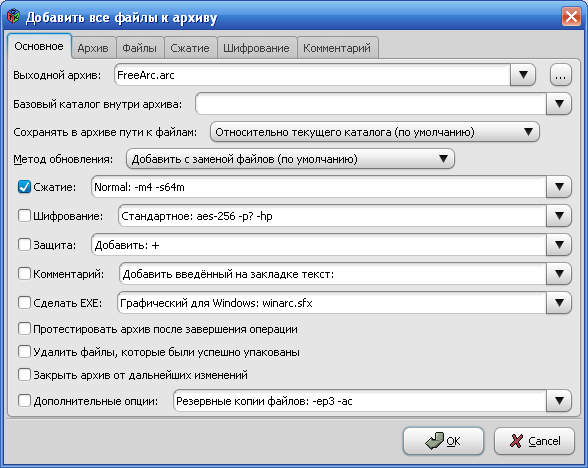The height and width of the screenshot is (468, 588).
Task: Enable testing archive after operation completes
Action: click(24, 329)
